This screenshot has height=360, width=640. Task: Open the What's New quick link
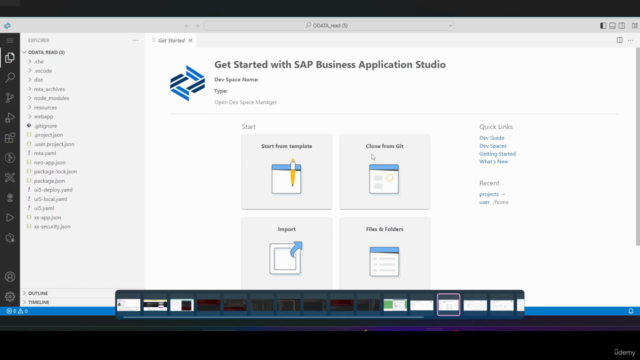tap(493, 162)
